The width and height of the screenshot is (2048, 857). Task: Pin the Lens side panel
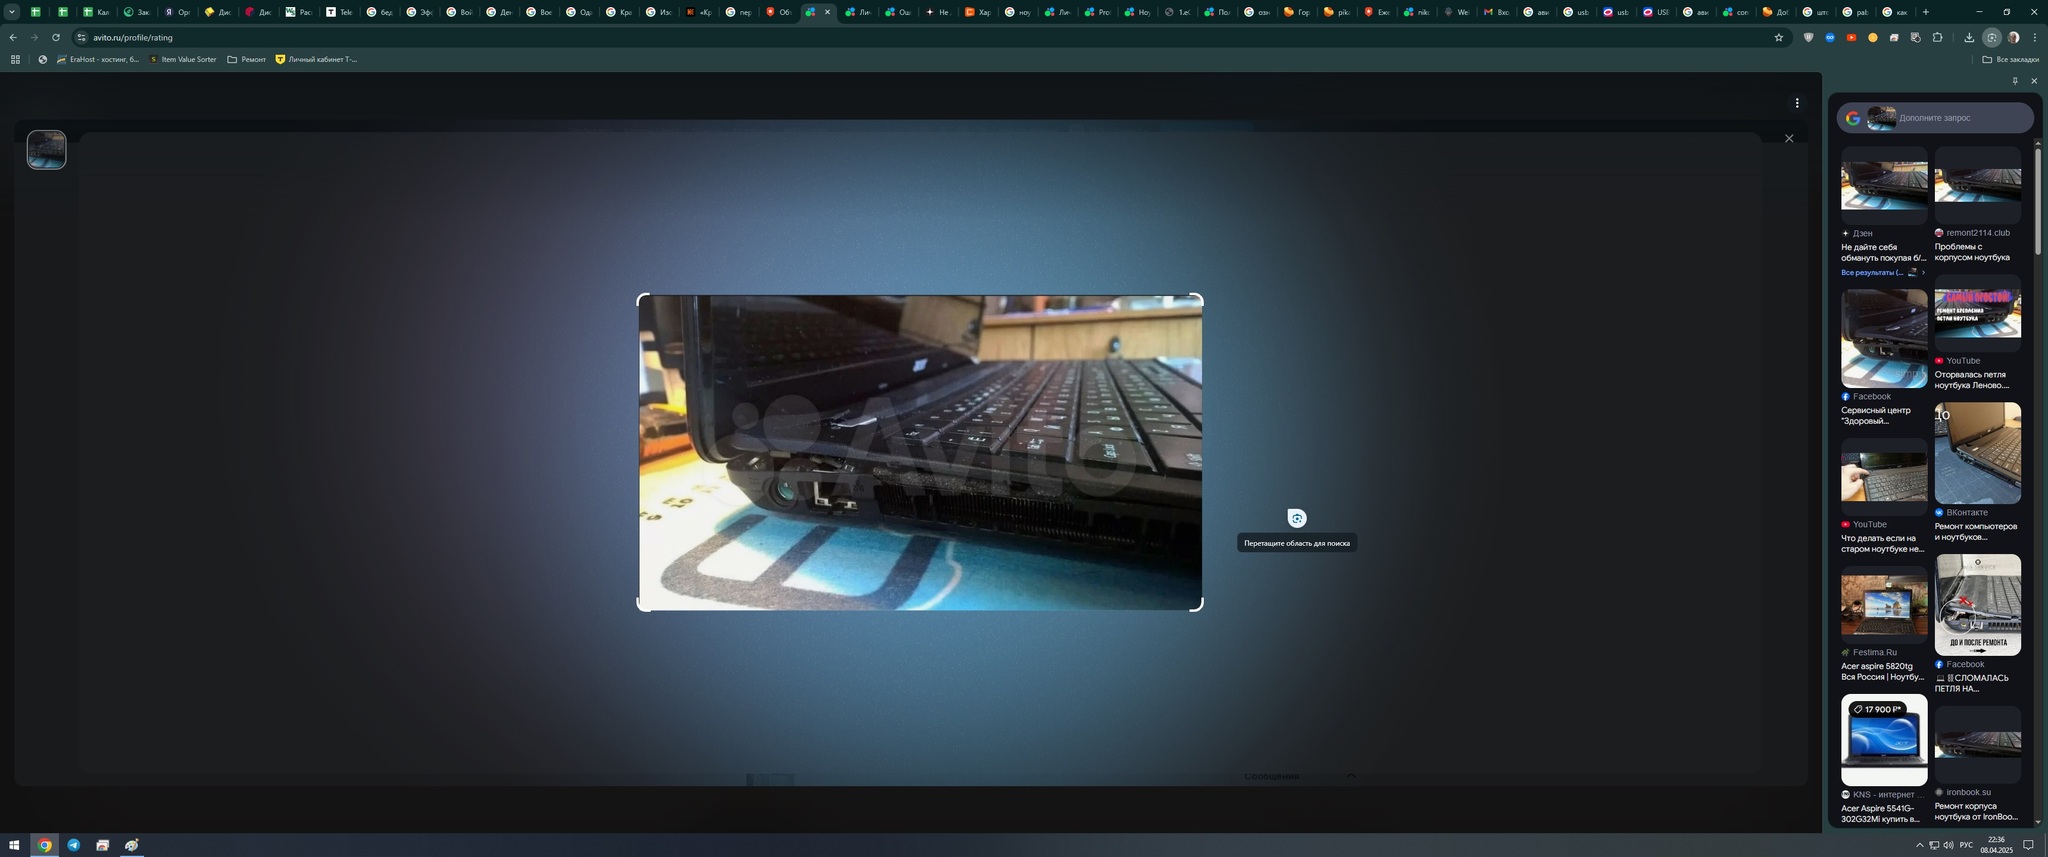click(x=2015, y=81)
